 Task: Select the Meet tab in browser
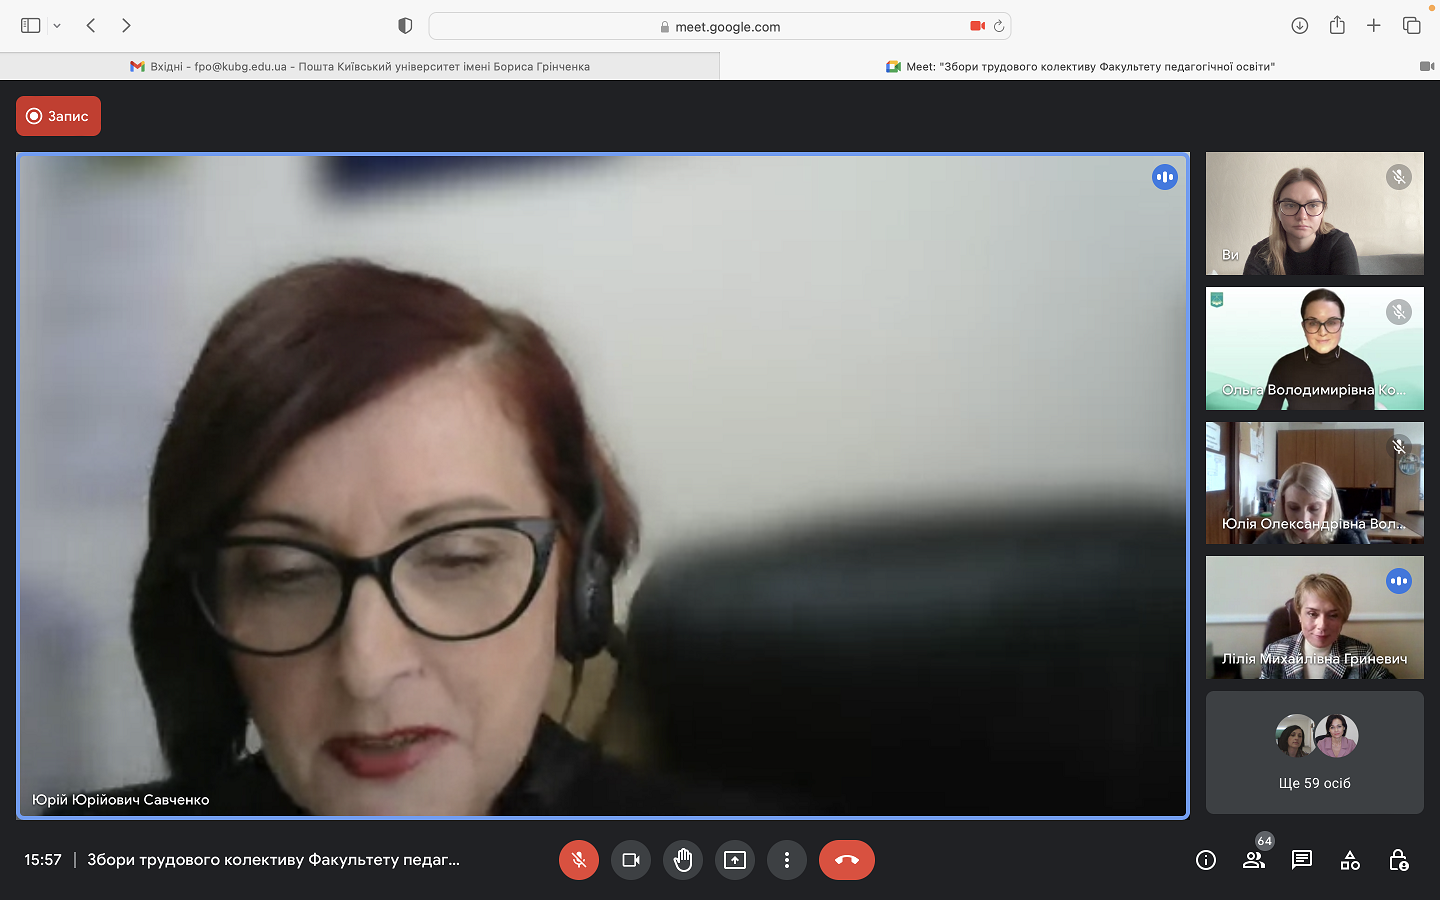pos(1080,67)
